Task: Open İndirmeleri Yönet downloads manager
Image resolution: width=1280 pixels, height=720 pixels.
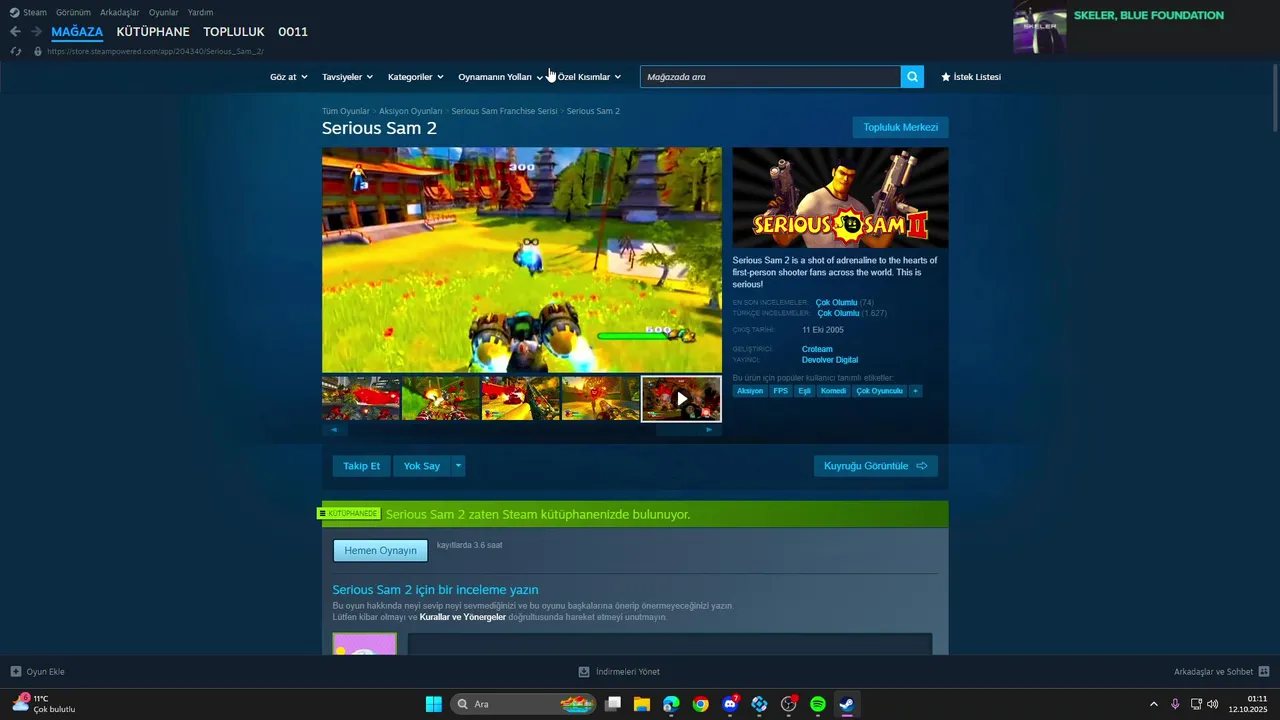Action: tap(619, 672)
